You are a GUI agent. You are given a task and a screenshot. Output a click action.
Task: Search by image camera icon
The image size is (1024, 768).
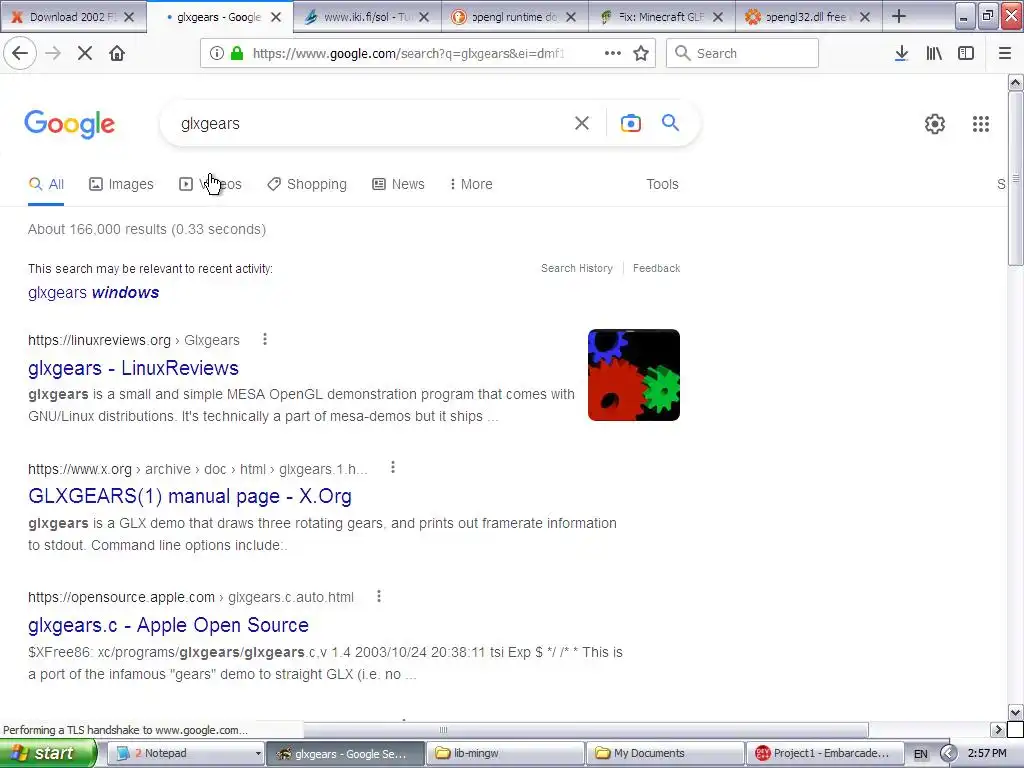[630, 123]
